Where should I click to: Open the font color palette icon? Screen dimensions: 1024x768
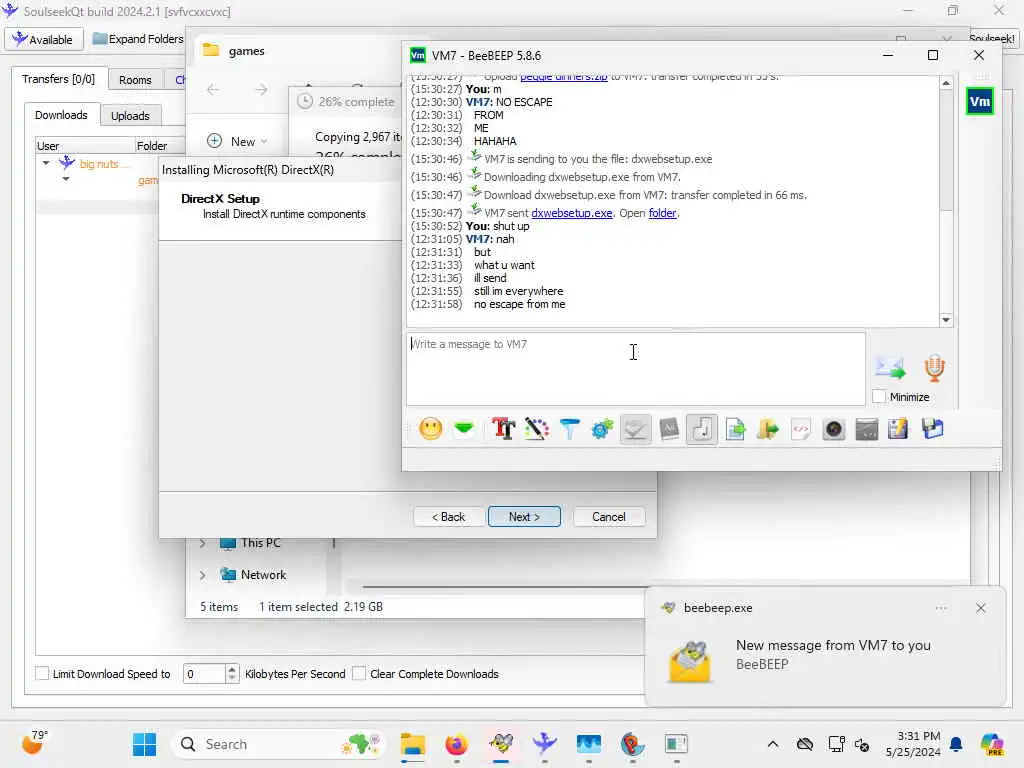point(536,429)
